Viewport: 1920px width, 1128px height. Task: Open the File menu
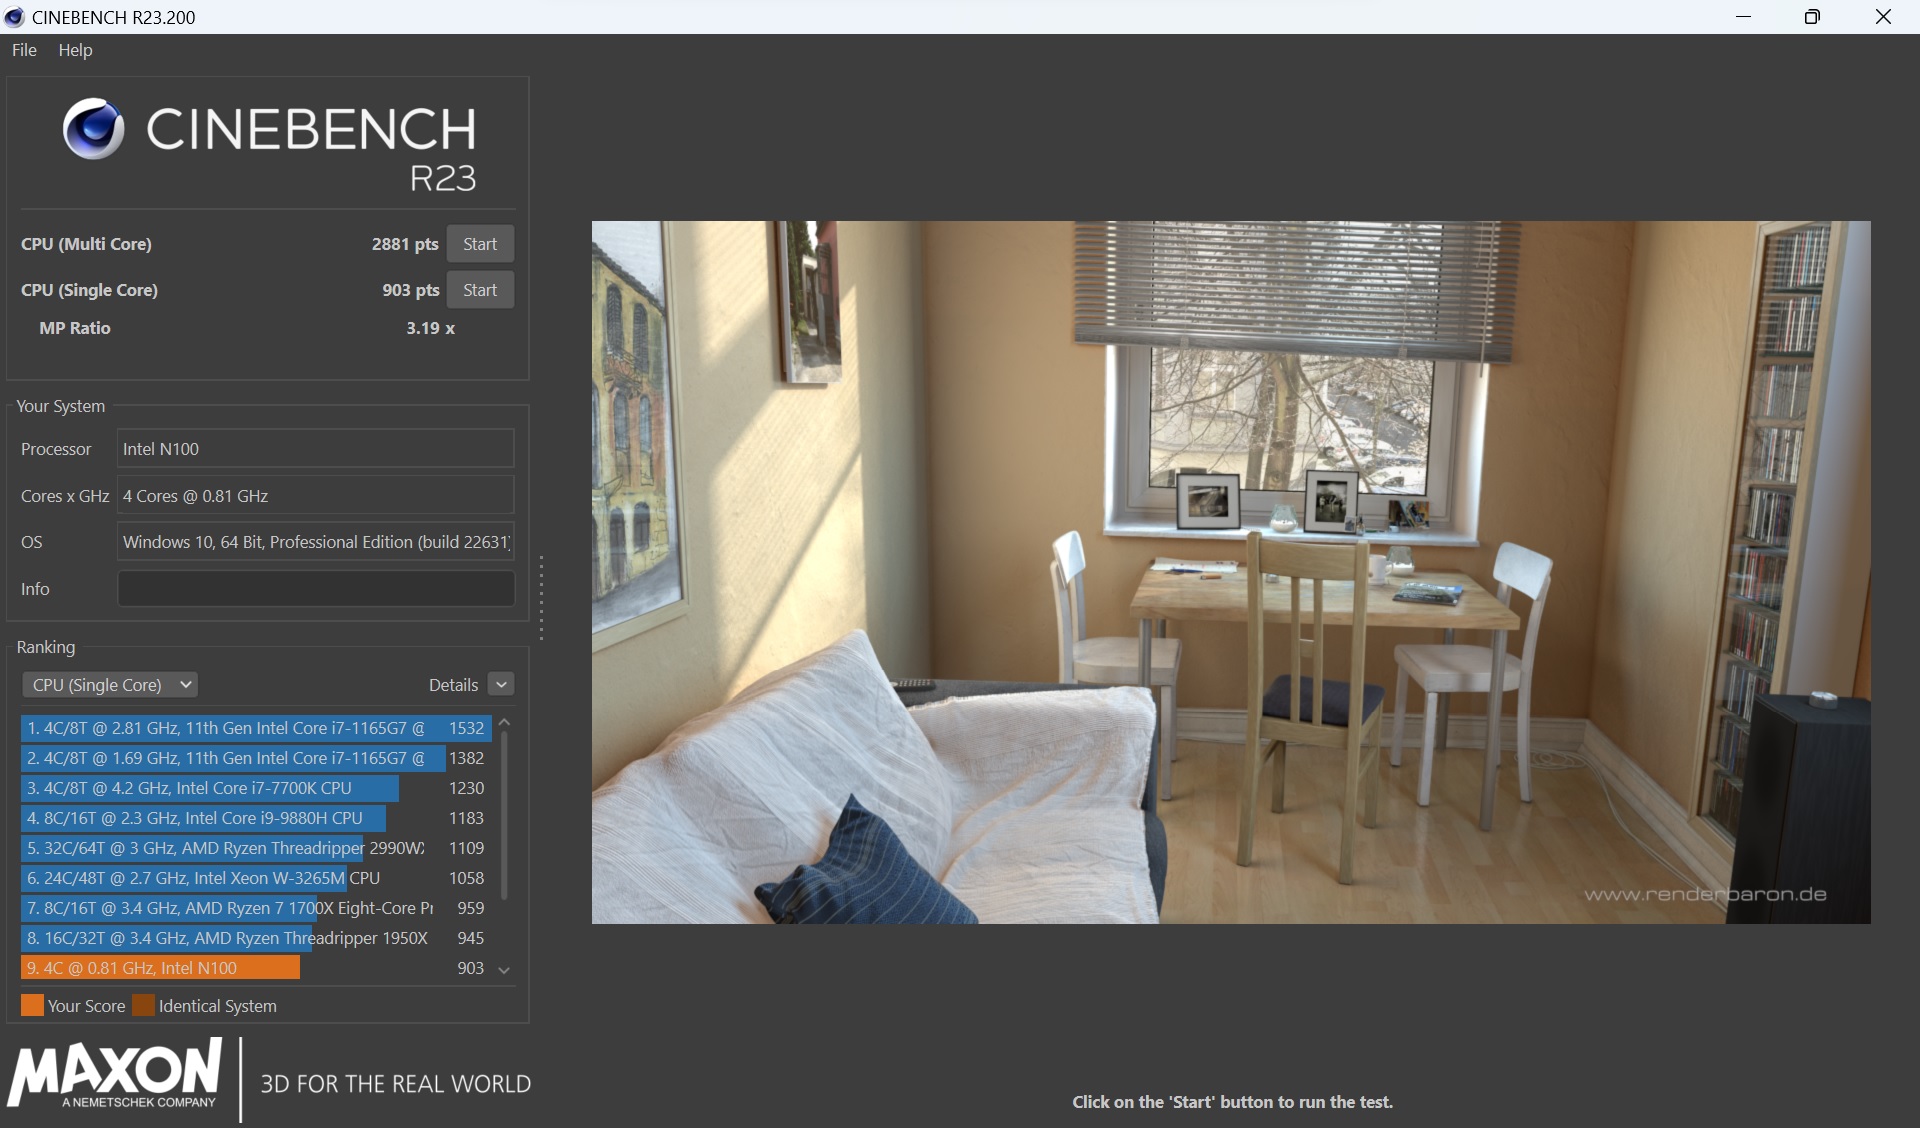click(24, 50)
